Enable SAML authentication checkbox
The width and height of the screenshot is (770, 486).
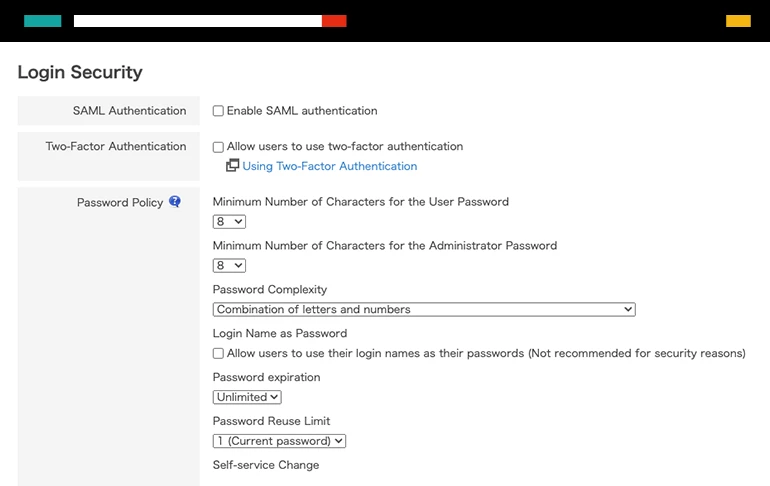coord(218,111)
